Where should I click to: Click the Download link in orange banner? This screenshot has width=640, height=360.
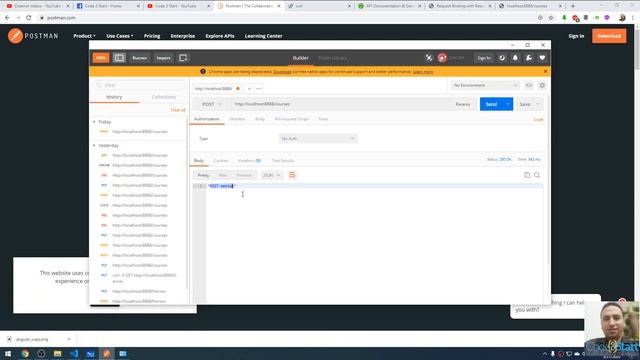tap(282, 72)
